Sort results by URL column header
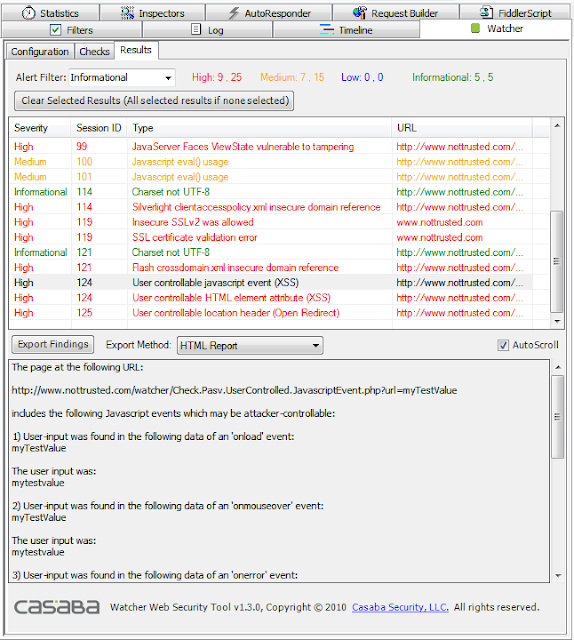574x640 pixels. [x=462, y=128]
